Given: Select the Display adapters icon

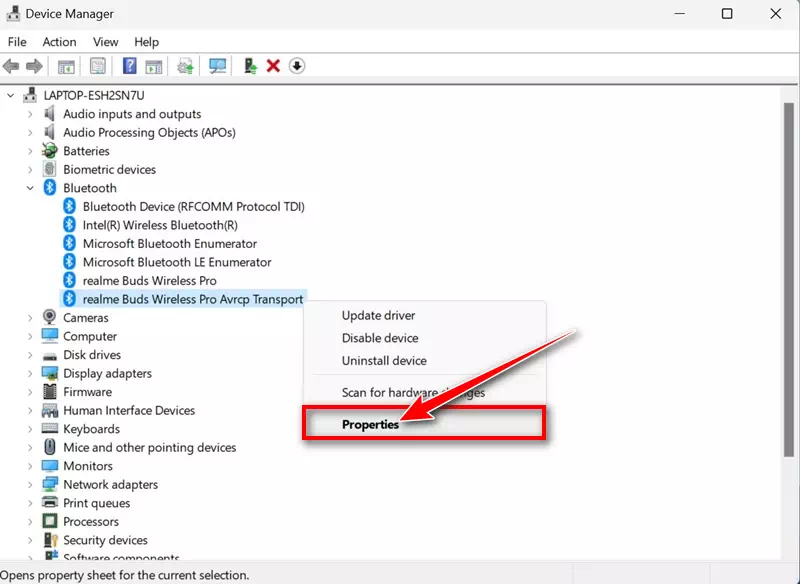Looking at the screenshot, I should click(x=49, y=373).
